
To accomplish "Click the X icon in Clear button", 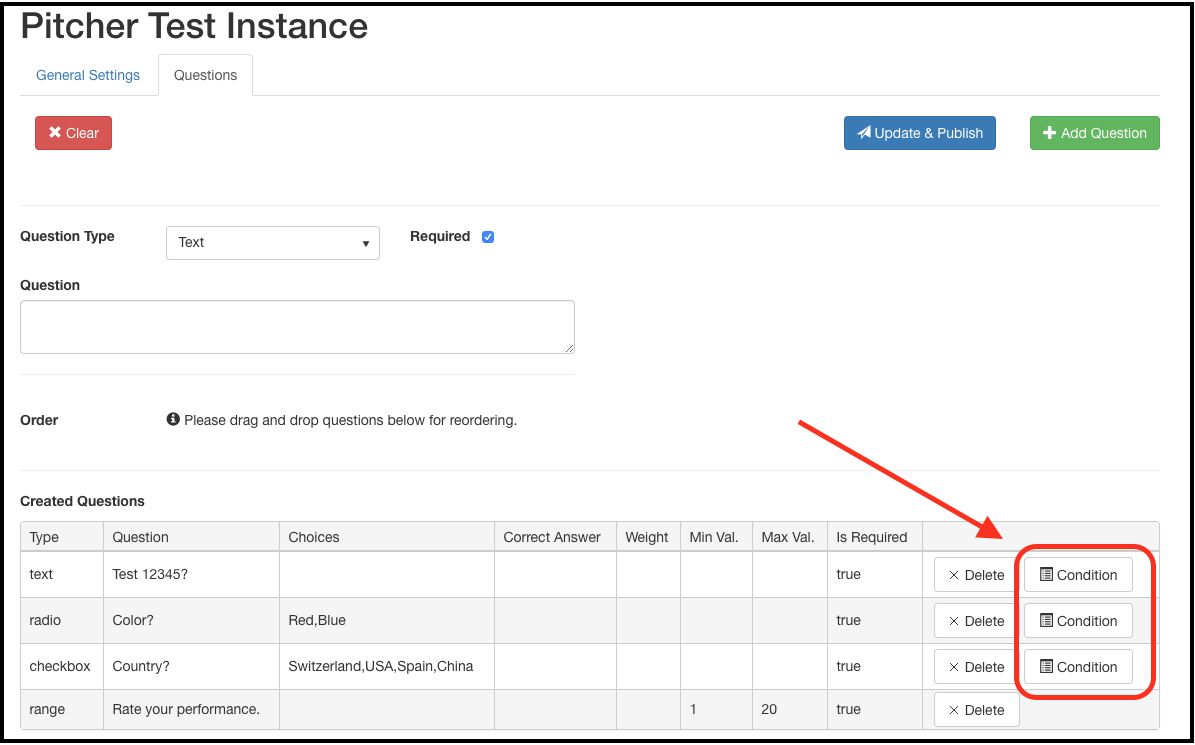I will 55,133.
